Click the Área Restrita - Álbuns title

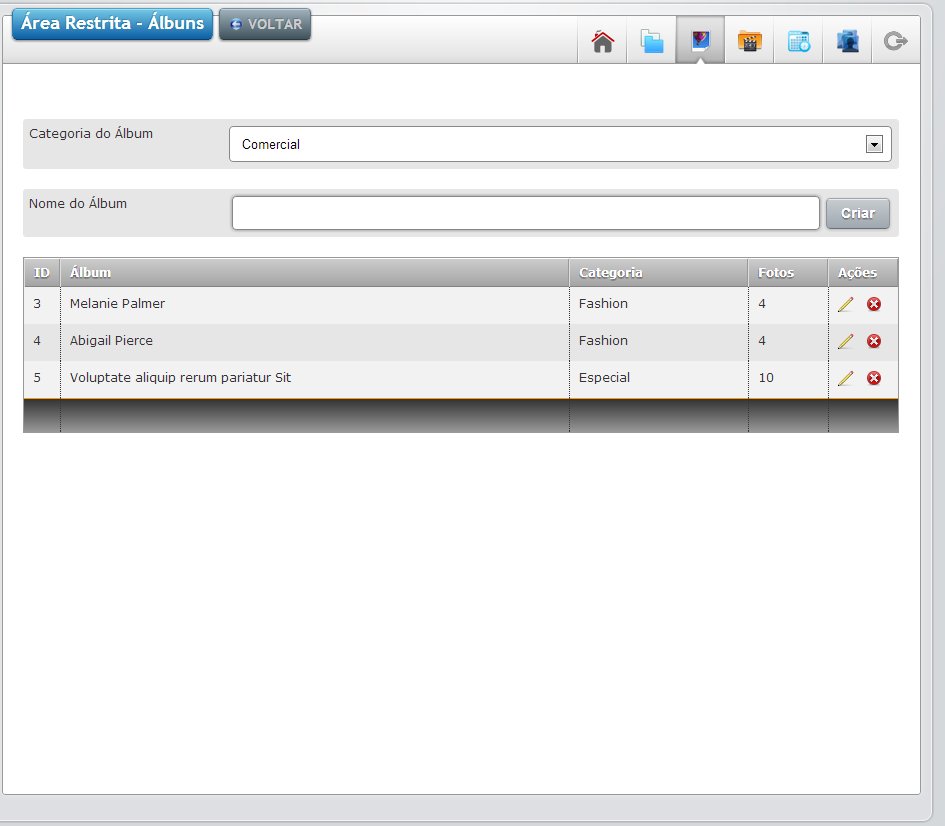pos(112,23)
